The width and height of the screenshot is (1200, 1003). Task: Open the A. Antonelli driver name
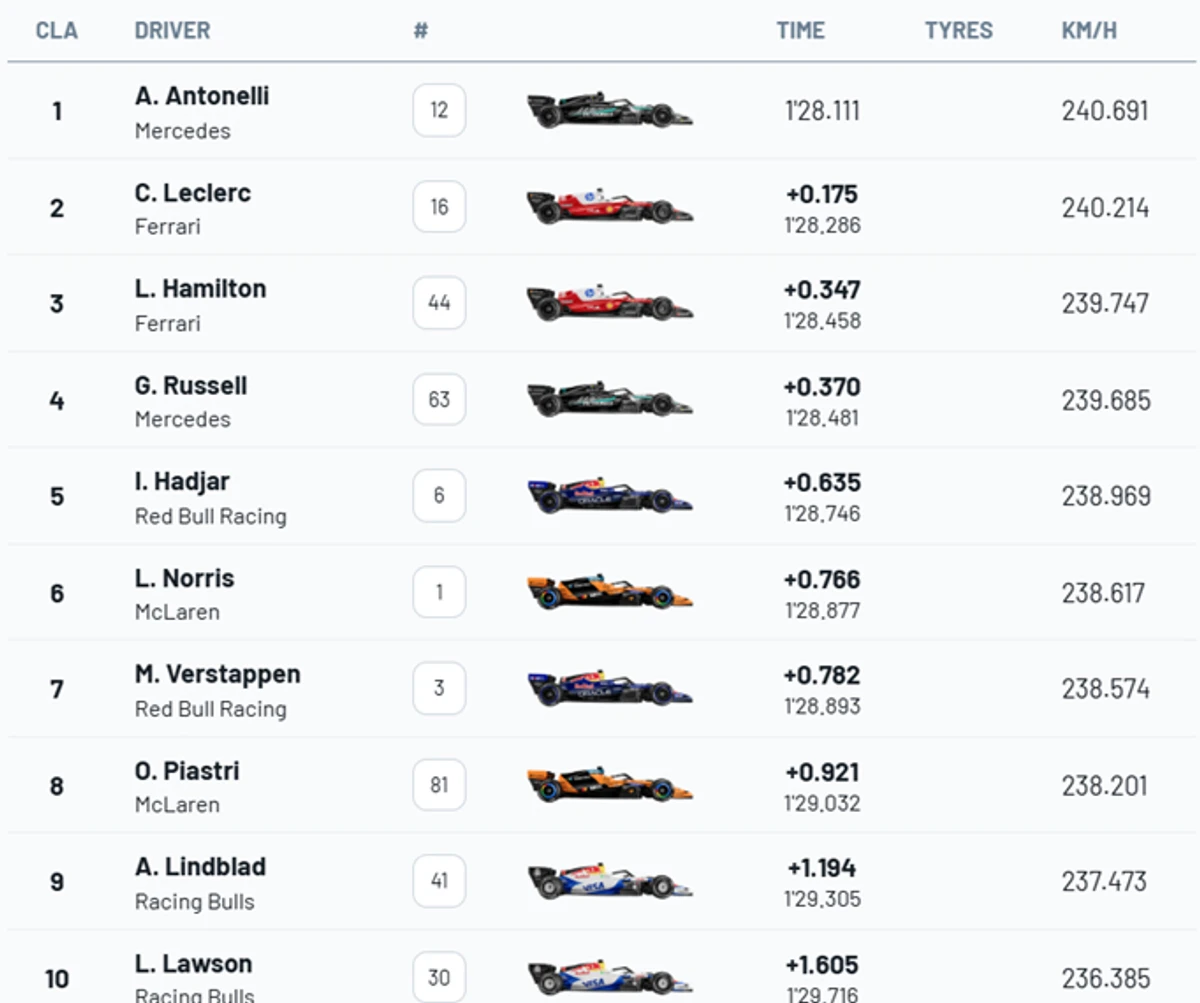coord(202,96)
